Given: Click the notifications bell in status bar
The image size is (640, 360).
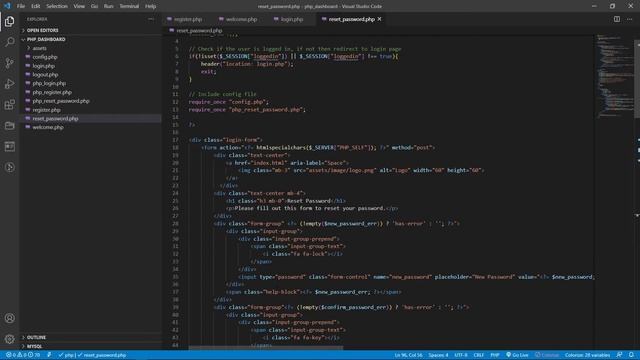Looking at the screenshot, I should pyautogui.click(x=631, y=355).
